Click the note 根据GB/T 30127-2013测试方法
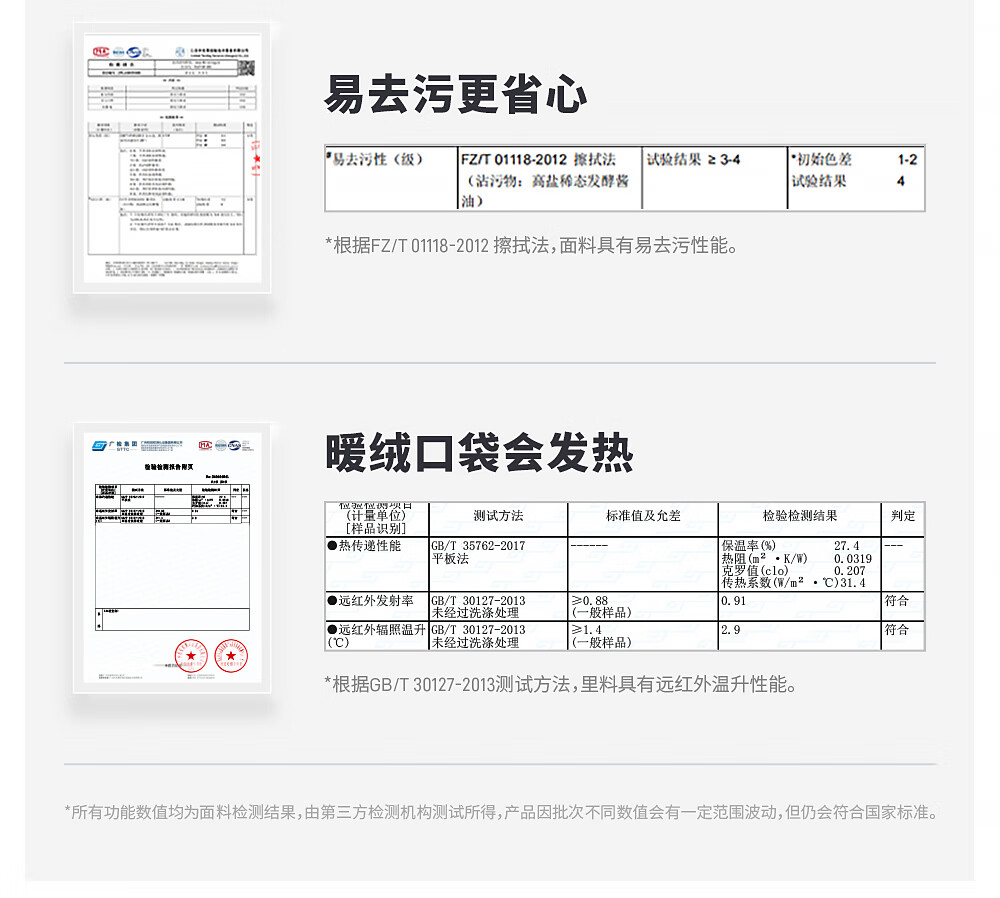The image size is (1000, 898). click(560, 684)
